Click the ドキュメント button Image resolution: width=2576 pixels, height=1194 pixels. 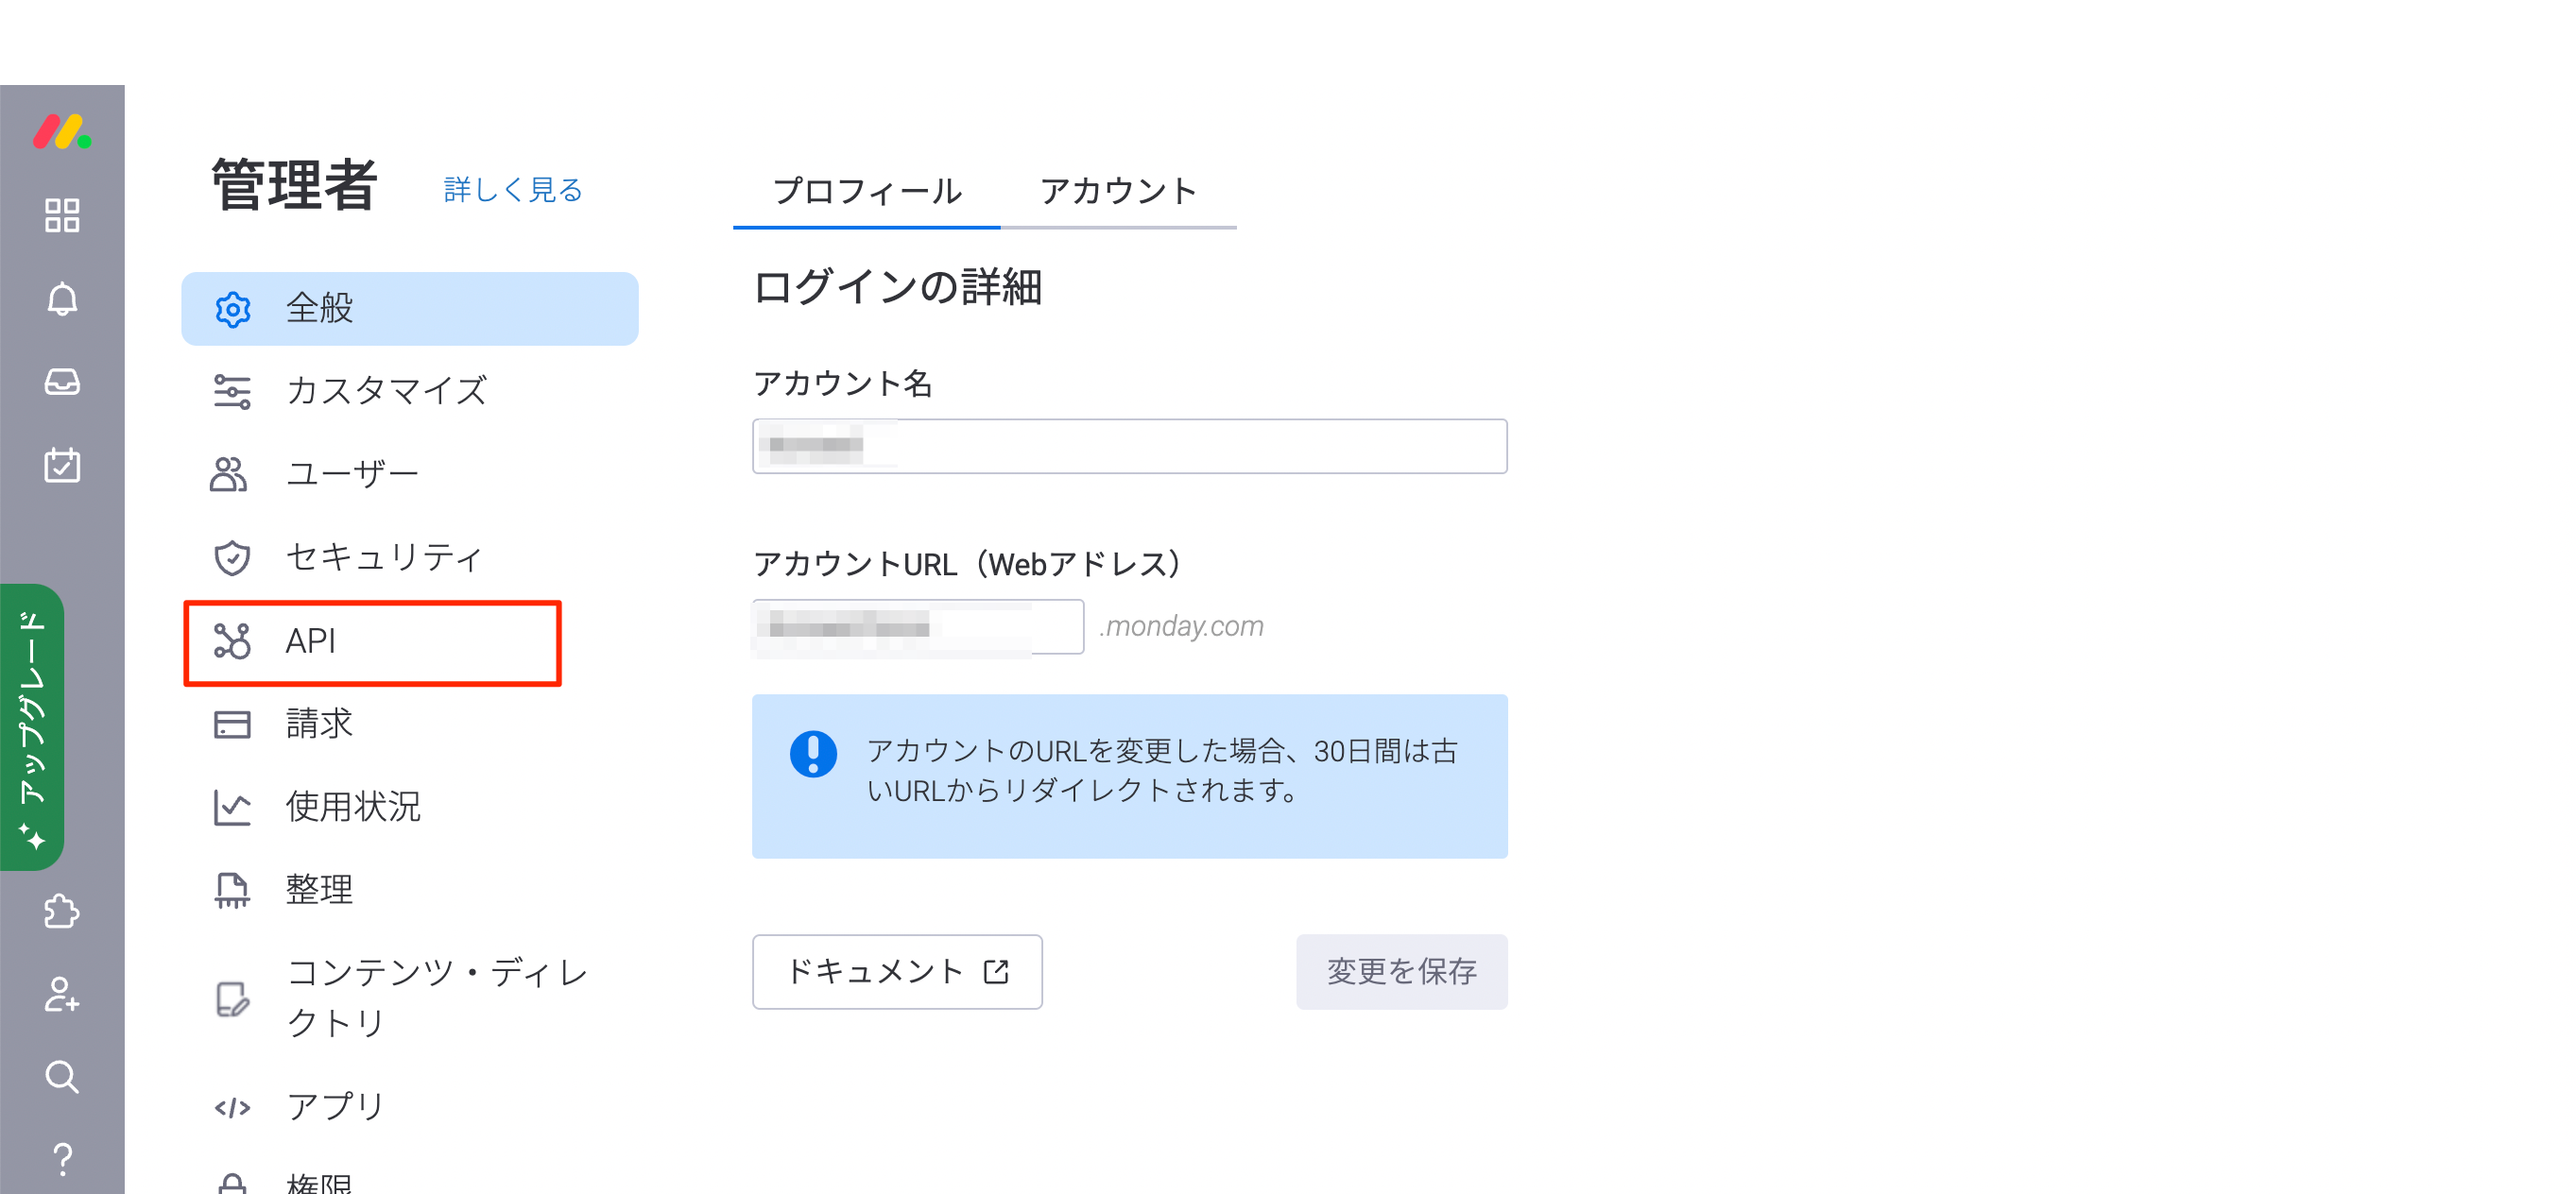[897, 972]
